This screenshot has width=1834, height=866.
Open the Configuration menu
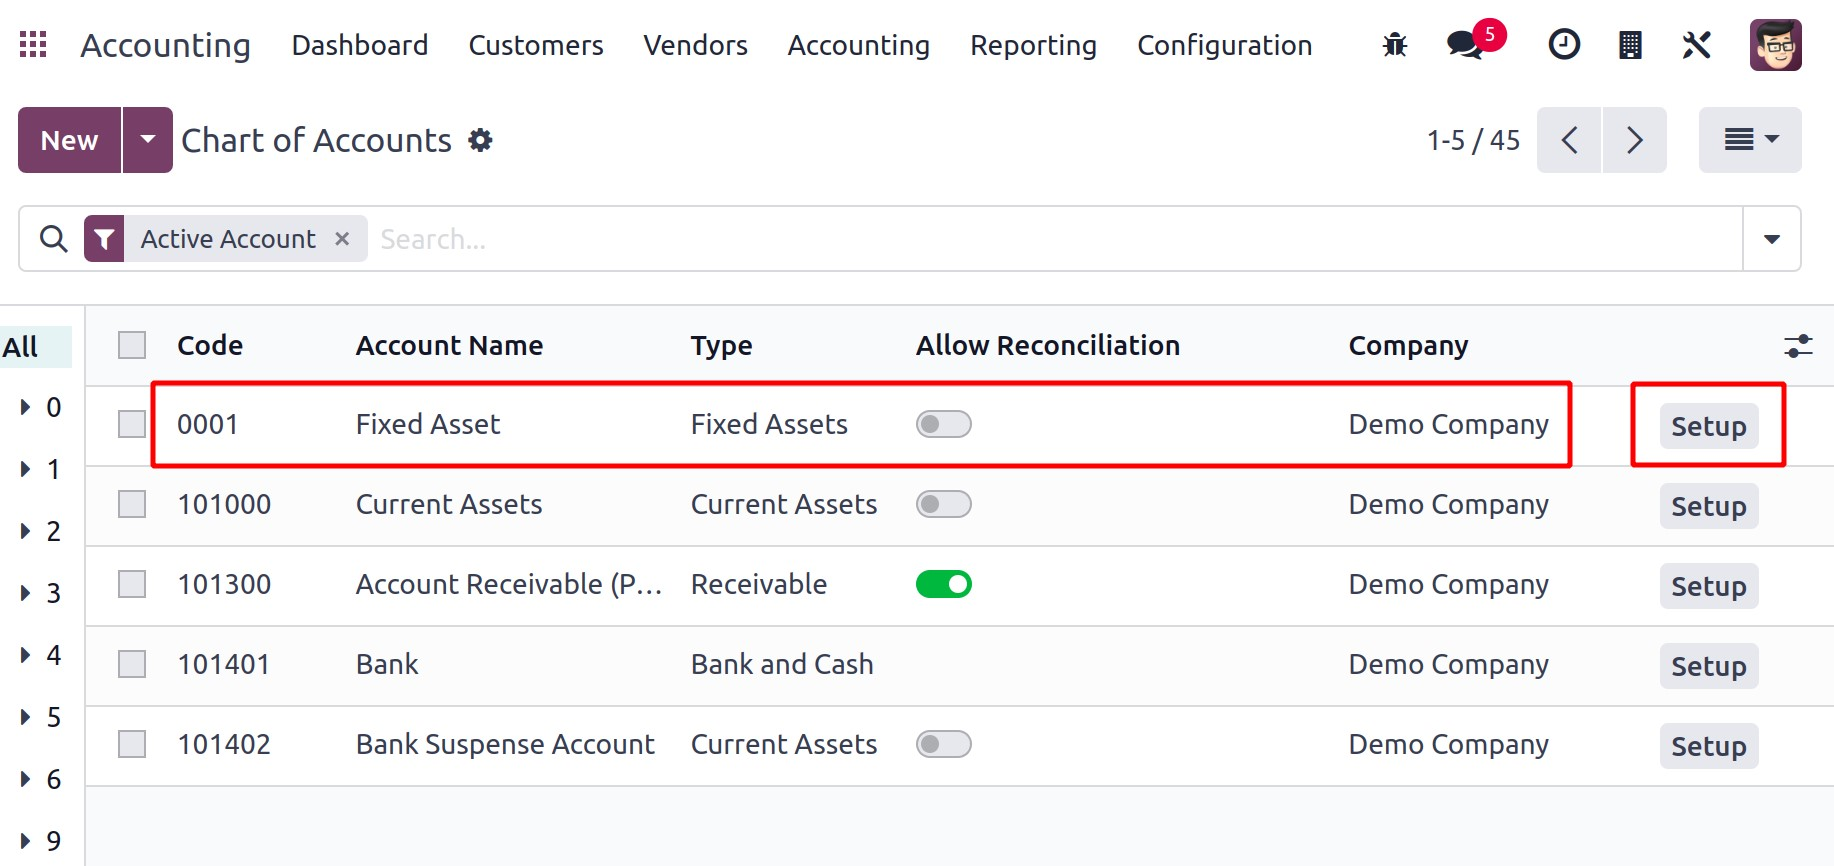pyautogui.click(x=1224, y=45)
